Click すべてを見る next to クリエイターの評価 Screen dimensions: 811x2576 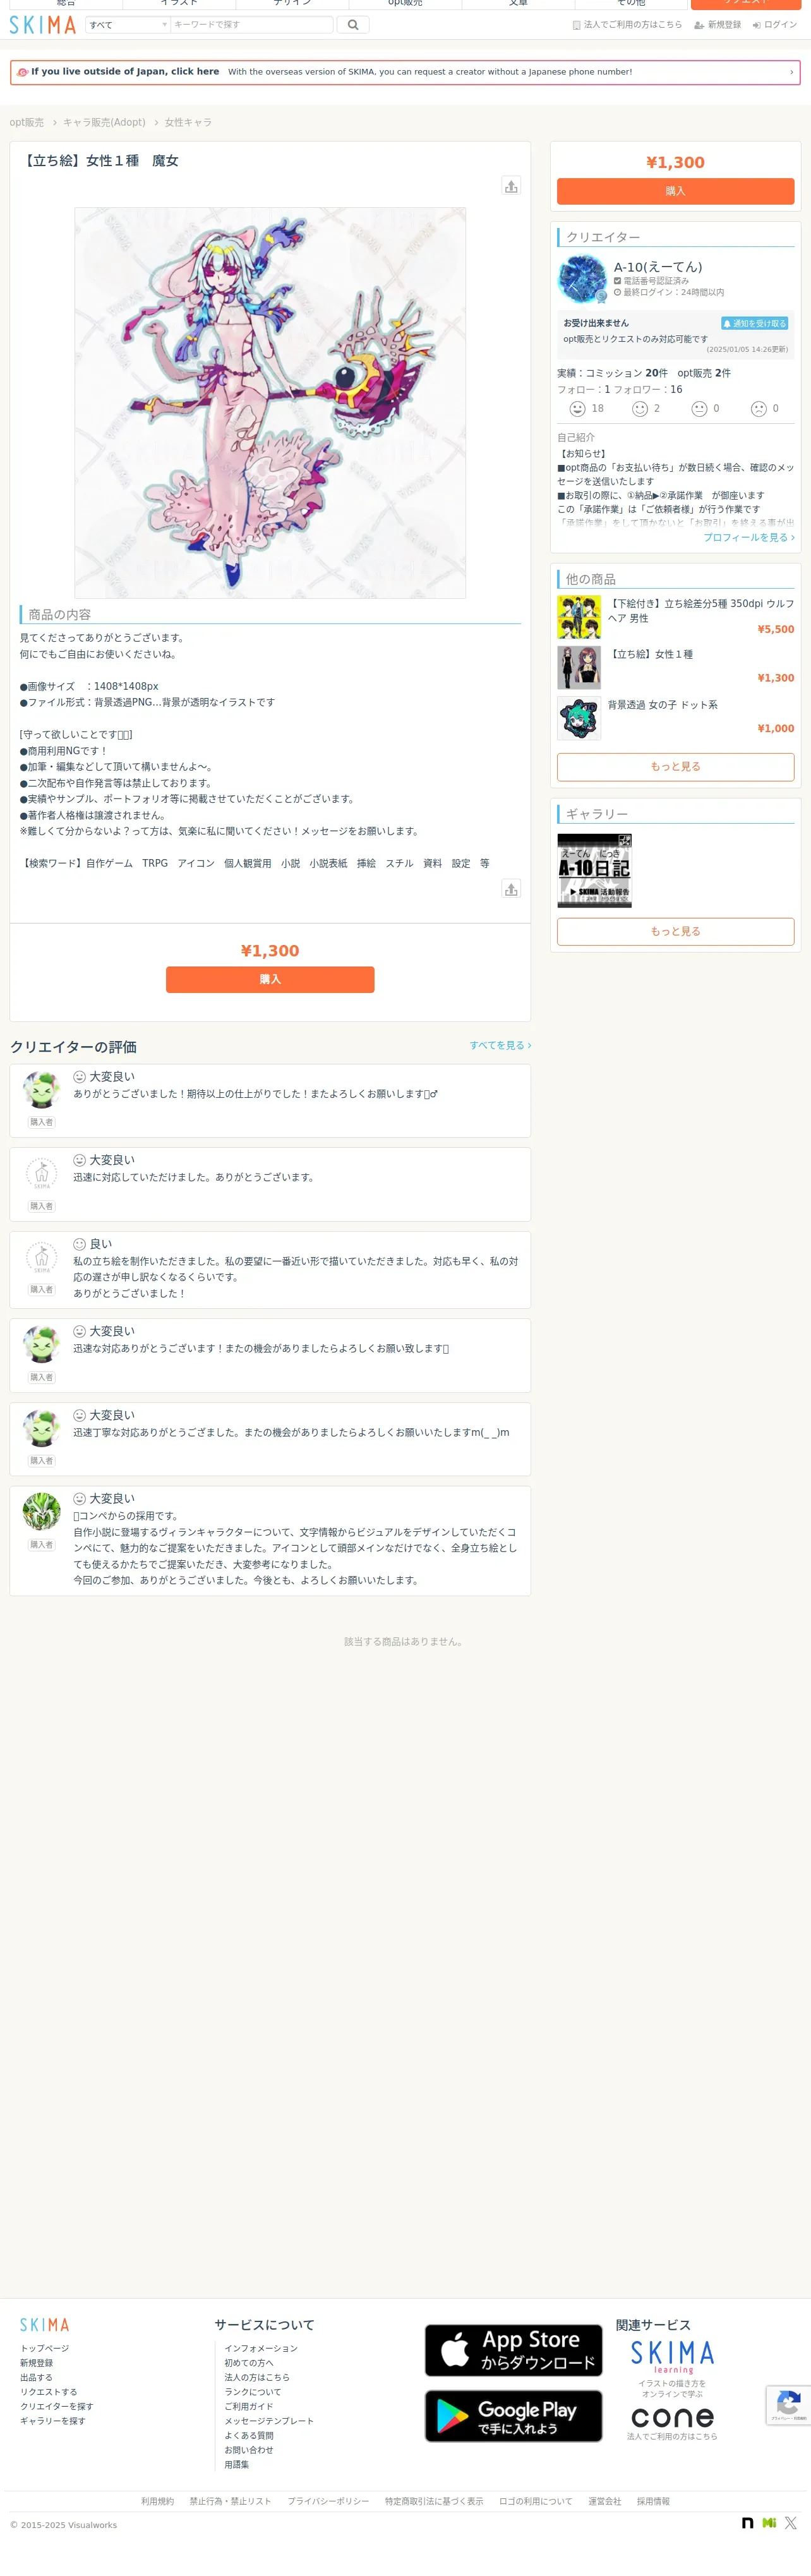(500, 1045)
